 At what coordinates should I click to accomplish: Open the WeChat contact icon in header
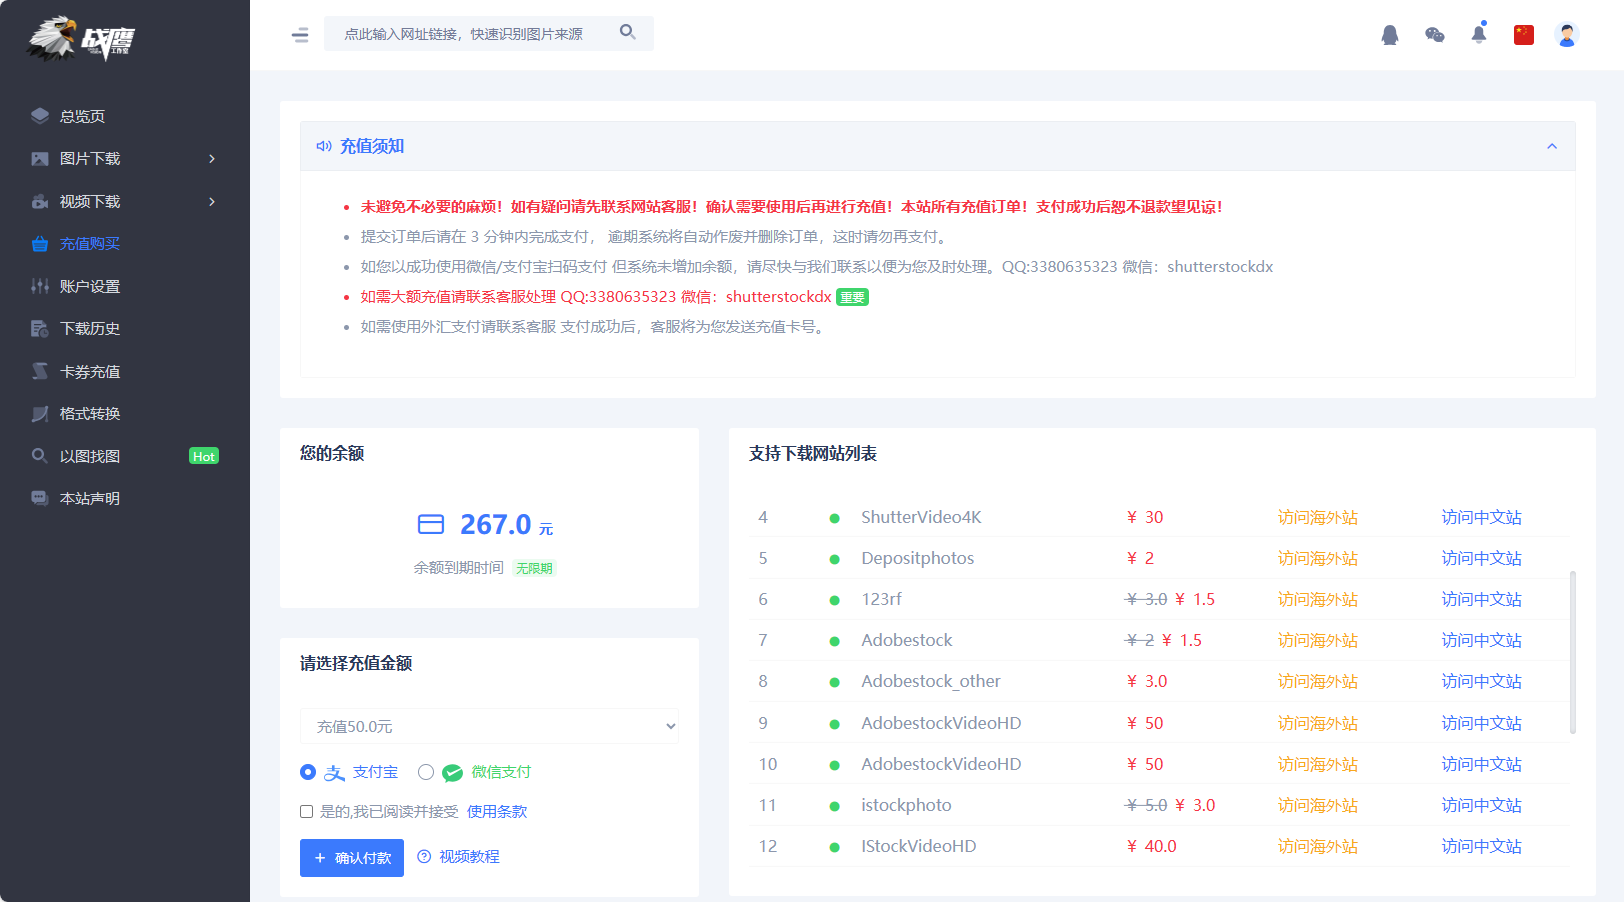(x=1435, y=35)
